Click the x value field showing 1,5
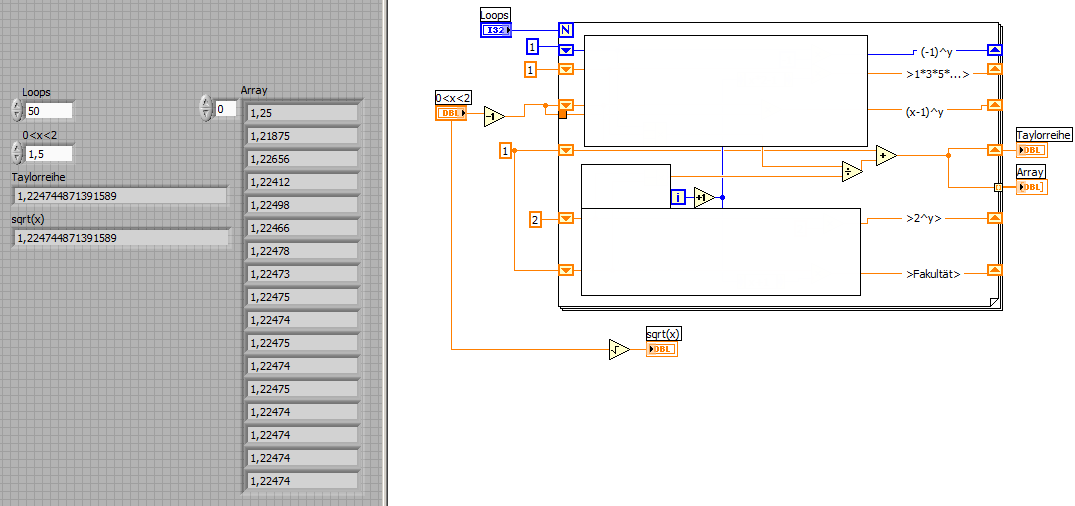The height and width of the screenshot is (506, 1075). 49,154
